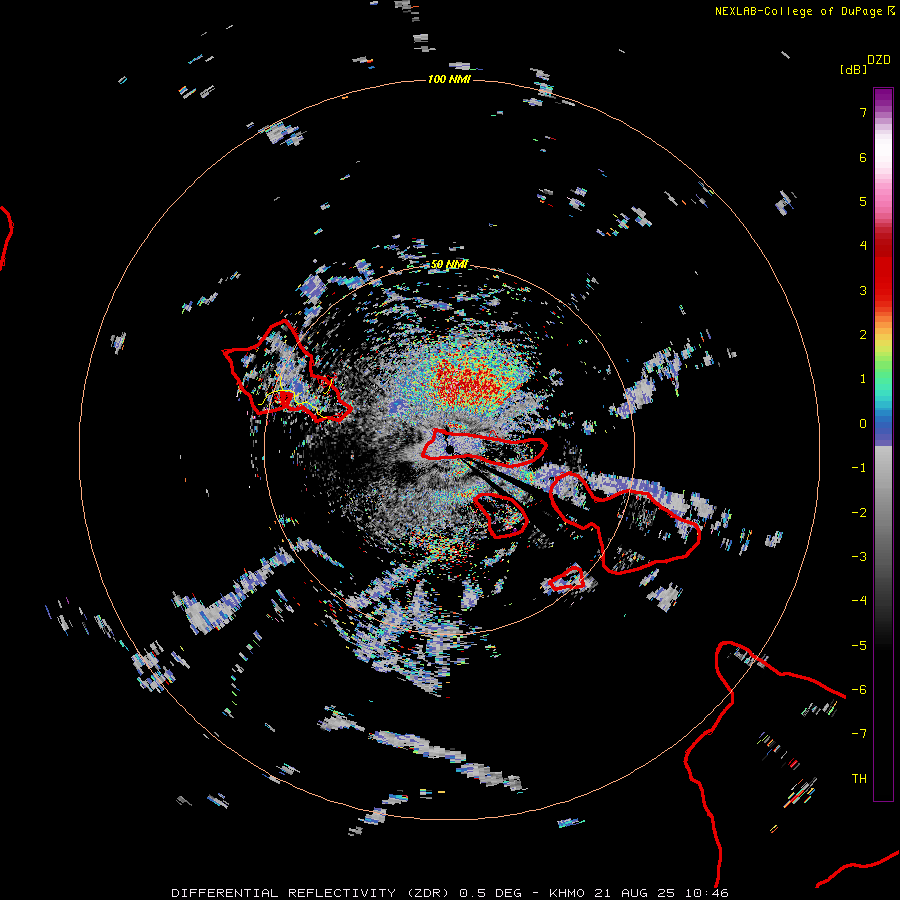Click the 0 value on the color scale
Viewport: 900px width, 900px height.
(863, 424)
